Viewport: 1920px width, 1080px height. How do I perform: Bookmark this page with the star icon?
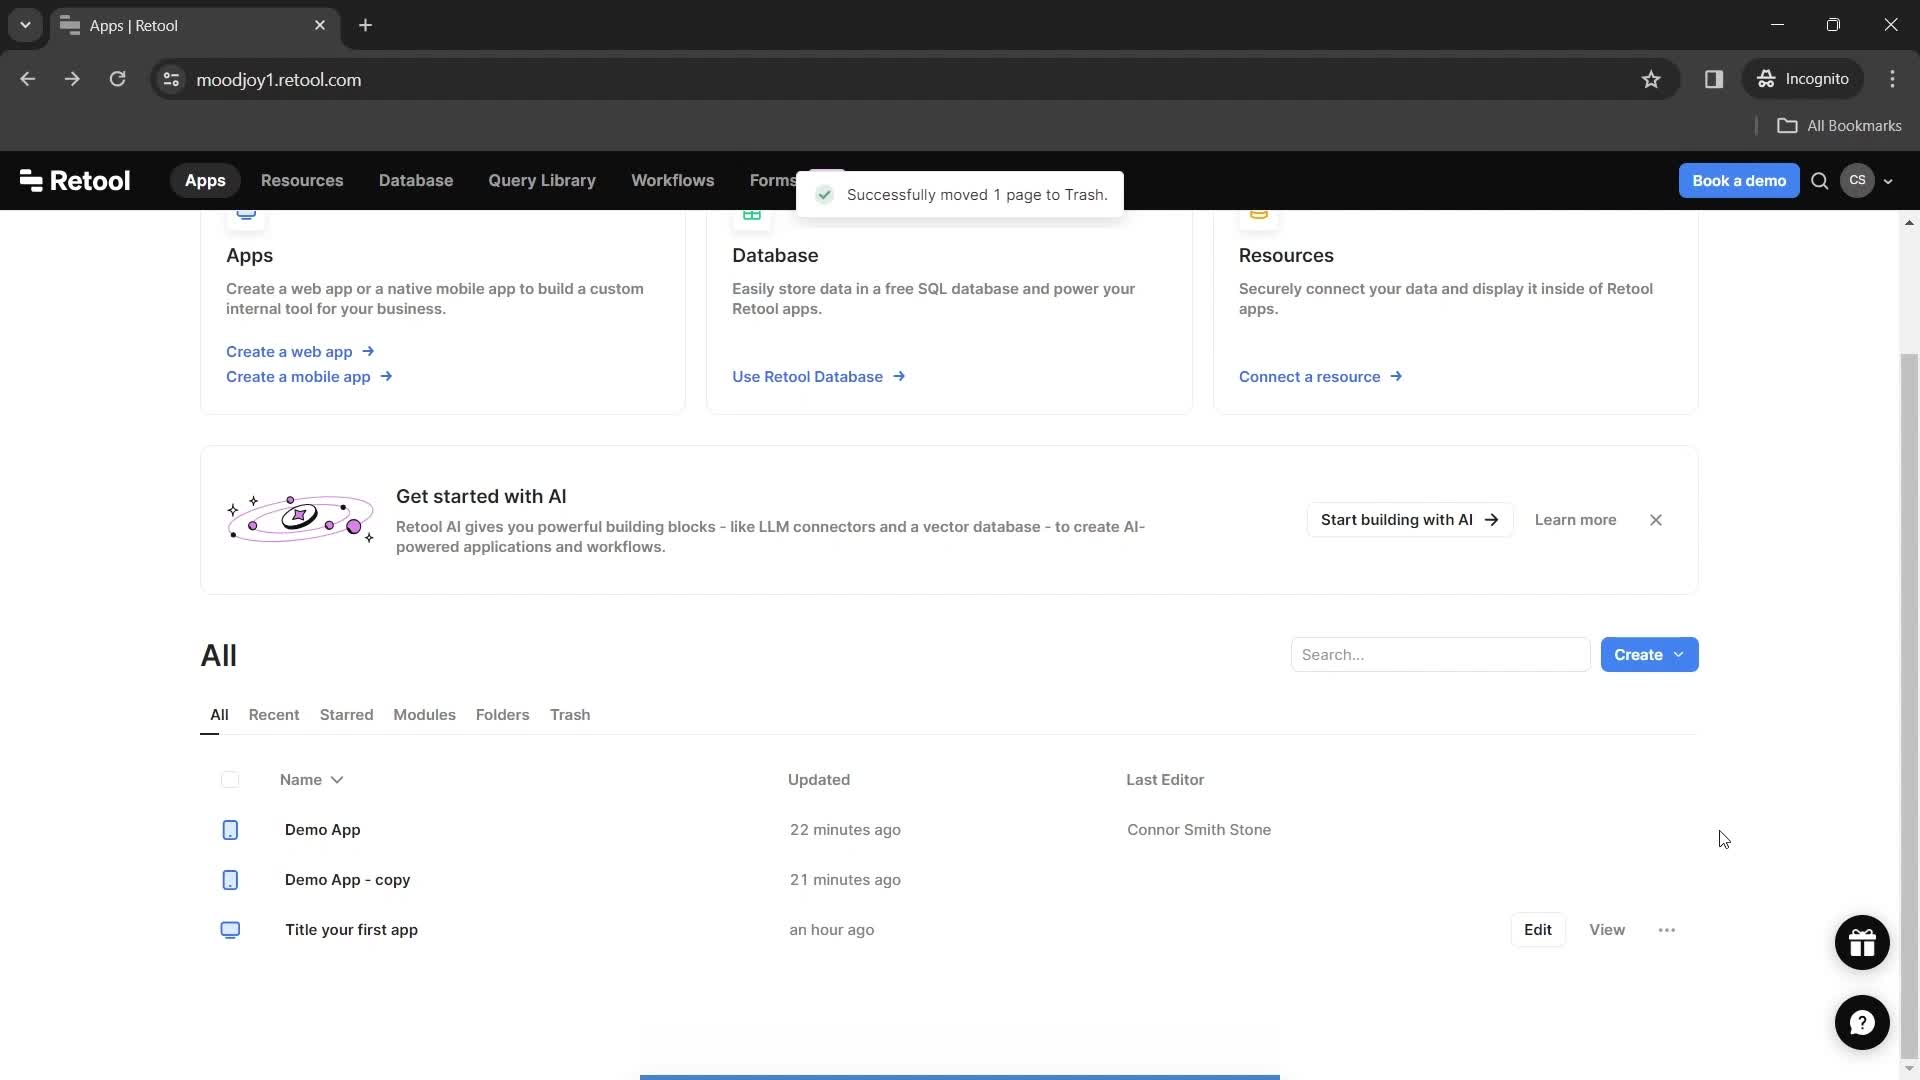click(x=1651, y=80)
